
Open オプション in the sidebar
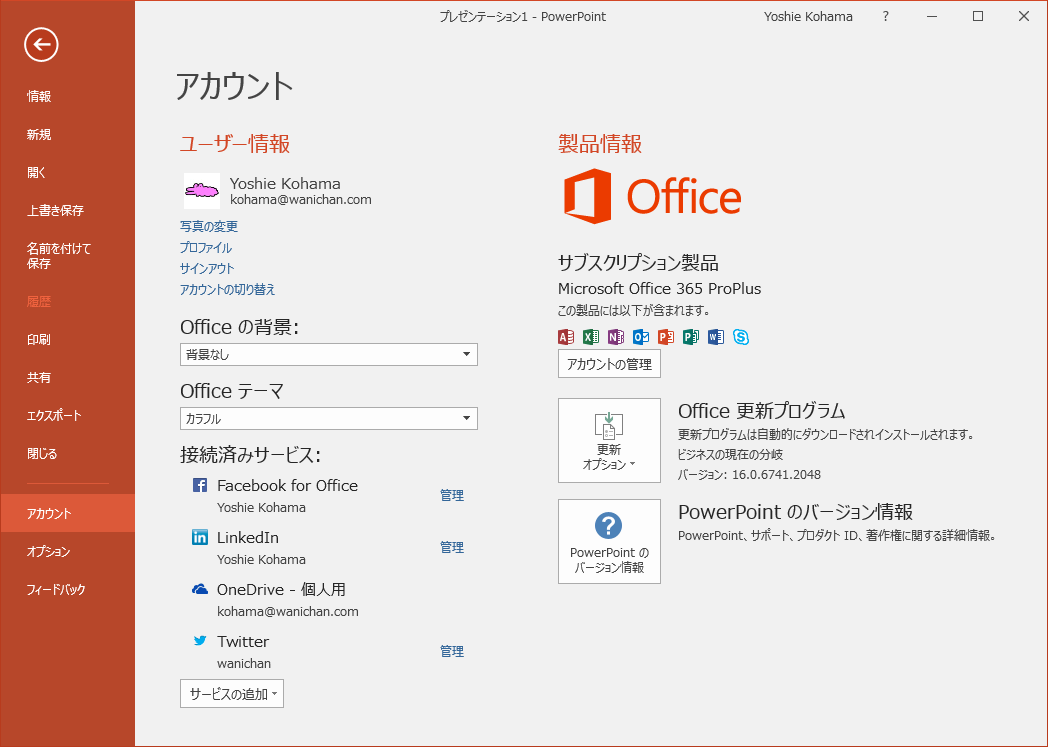coord(49,551)
